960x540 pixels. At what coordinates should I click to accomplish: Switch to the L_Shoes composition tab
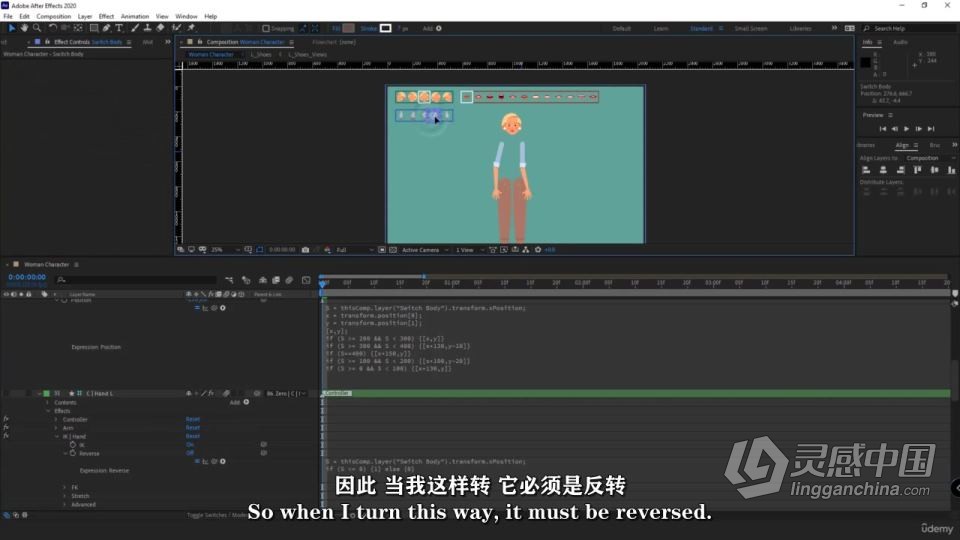coord(261,54)
